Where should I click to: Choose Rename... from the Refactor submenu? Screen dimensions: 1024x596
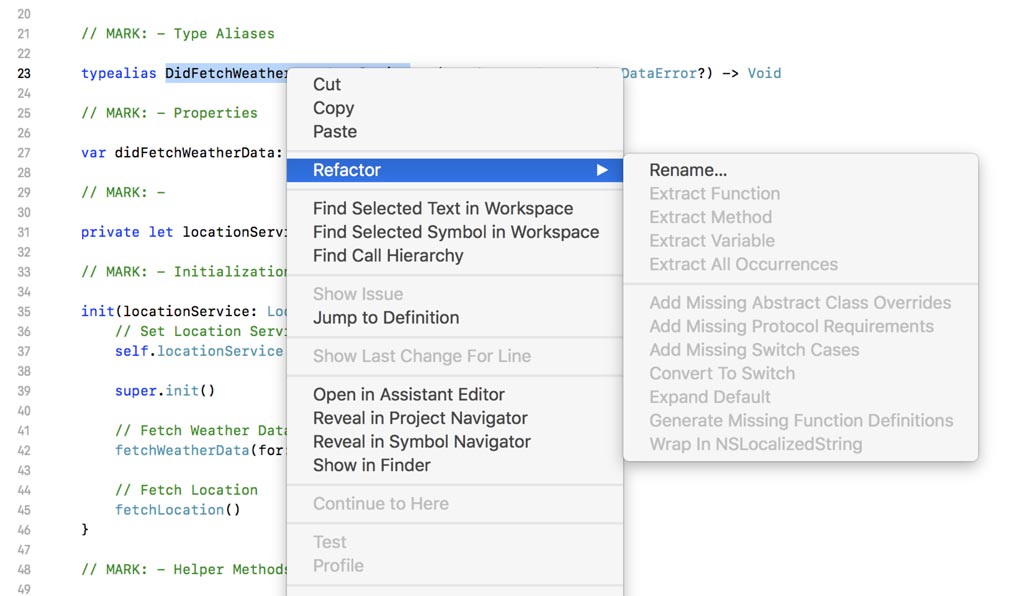tap(688, 170)
